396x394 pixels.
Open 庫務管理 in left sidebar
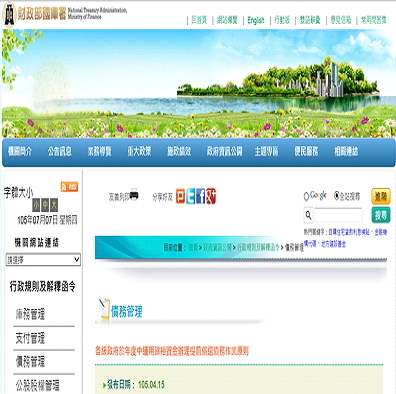click(x=30, y=314)
